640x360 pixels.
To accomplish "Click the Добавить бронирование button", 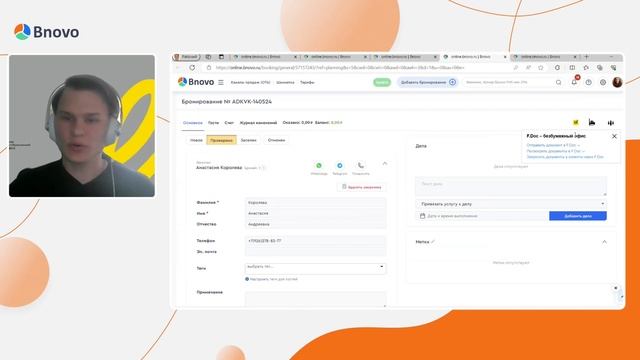I will pos(427,82).
